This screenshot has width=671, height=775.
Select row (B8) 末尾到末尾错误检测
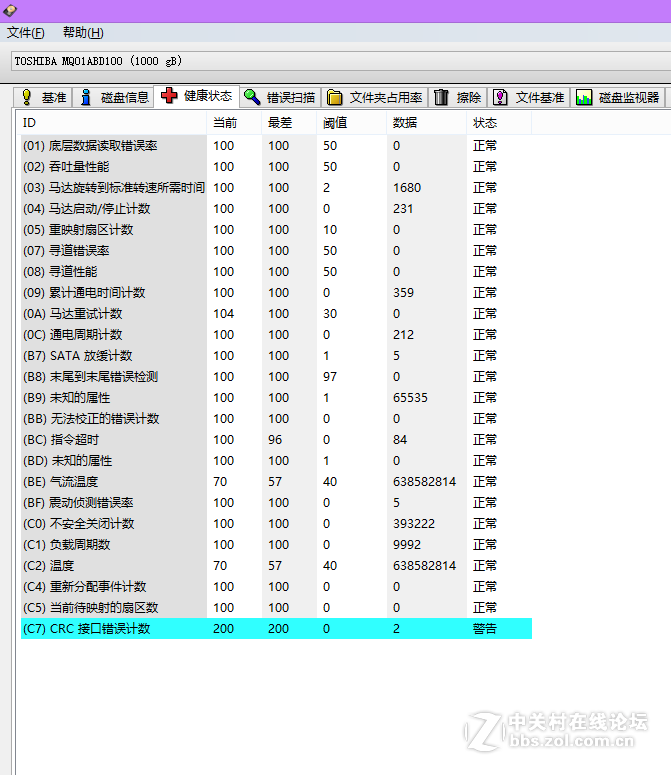(x=276, y=377)
